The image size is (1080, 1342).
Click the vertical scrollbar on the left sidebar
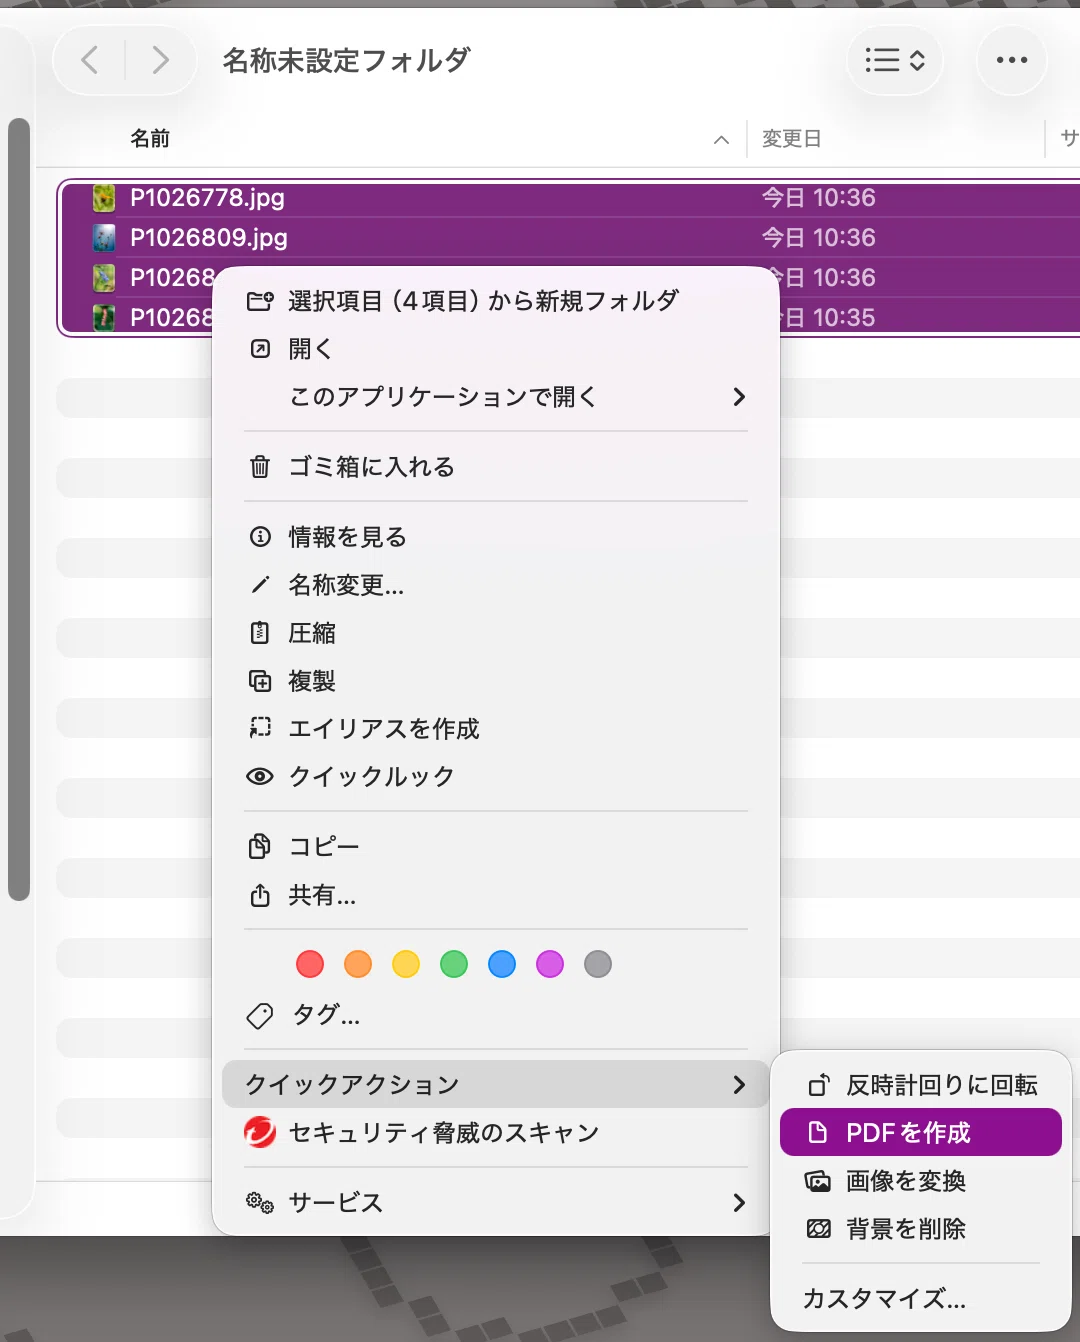18,509
